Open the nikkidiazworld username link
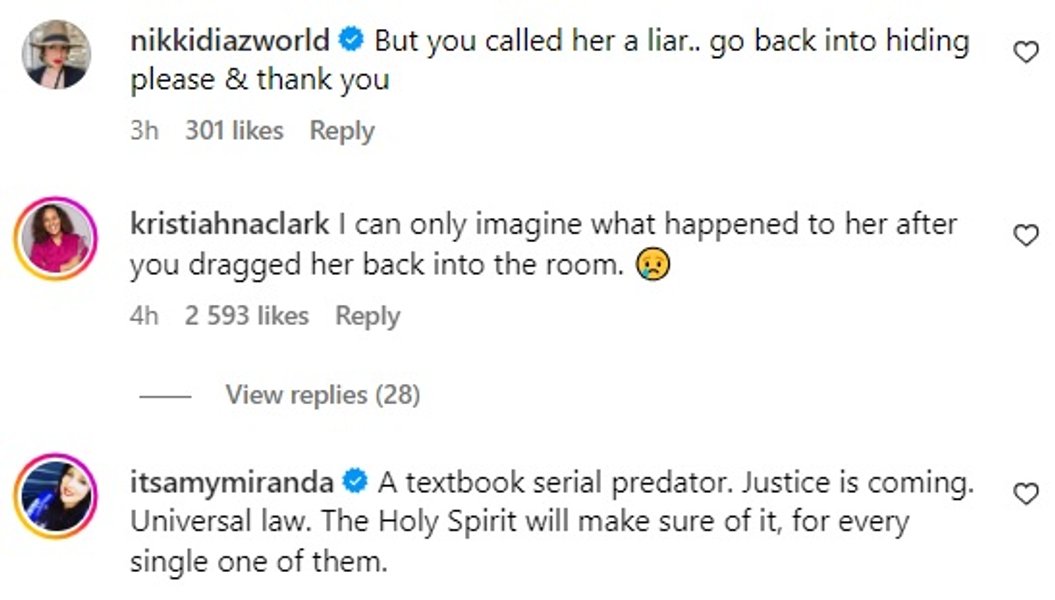The width and height of the screenshot is (1055, 600). [229, 40]
